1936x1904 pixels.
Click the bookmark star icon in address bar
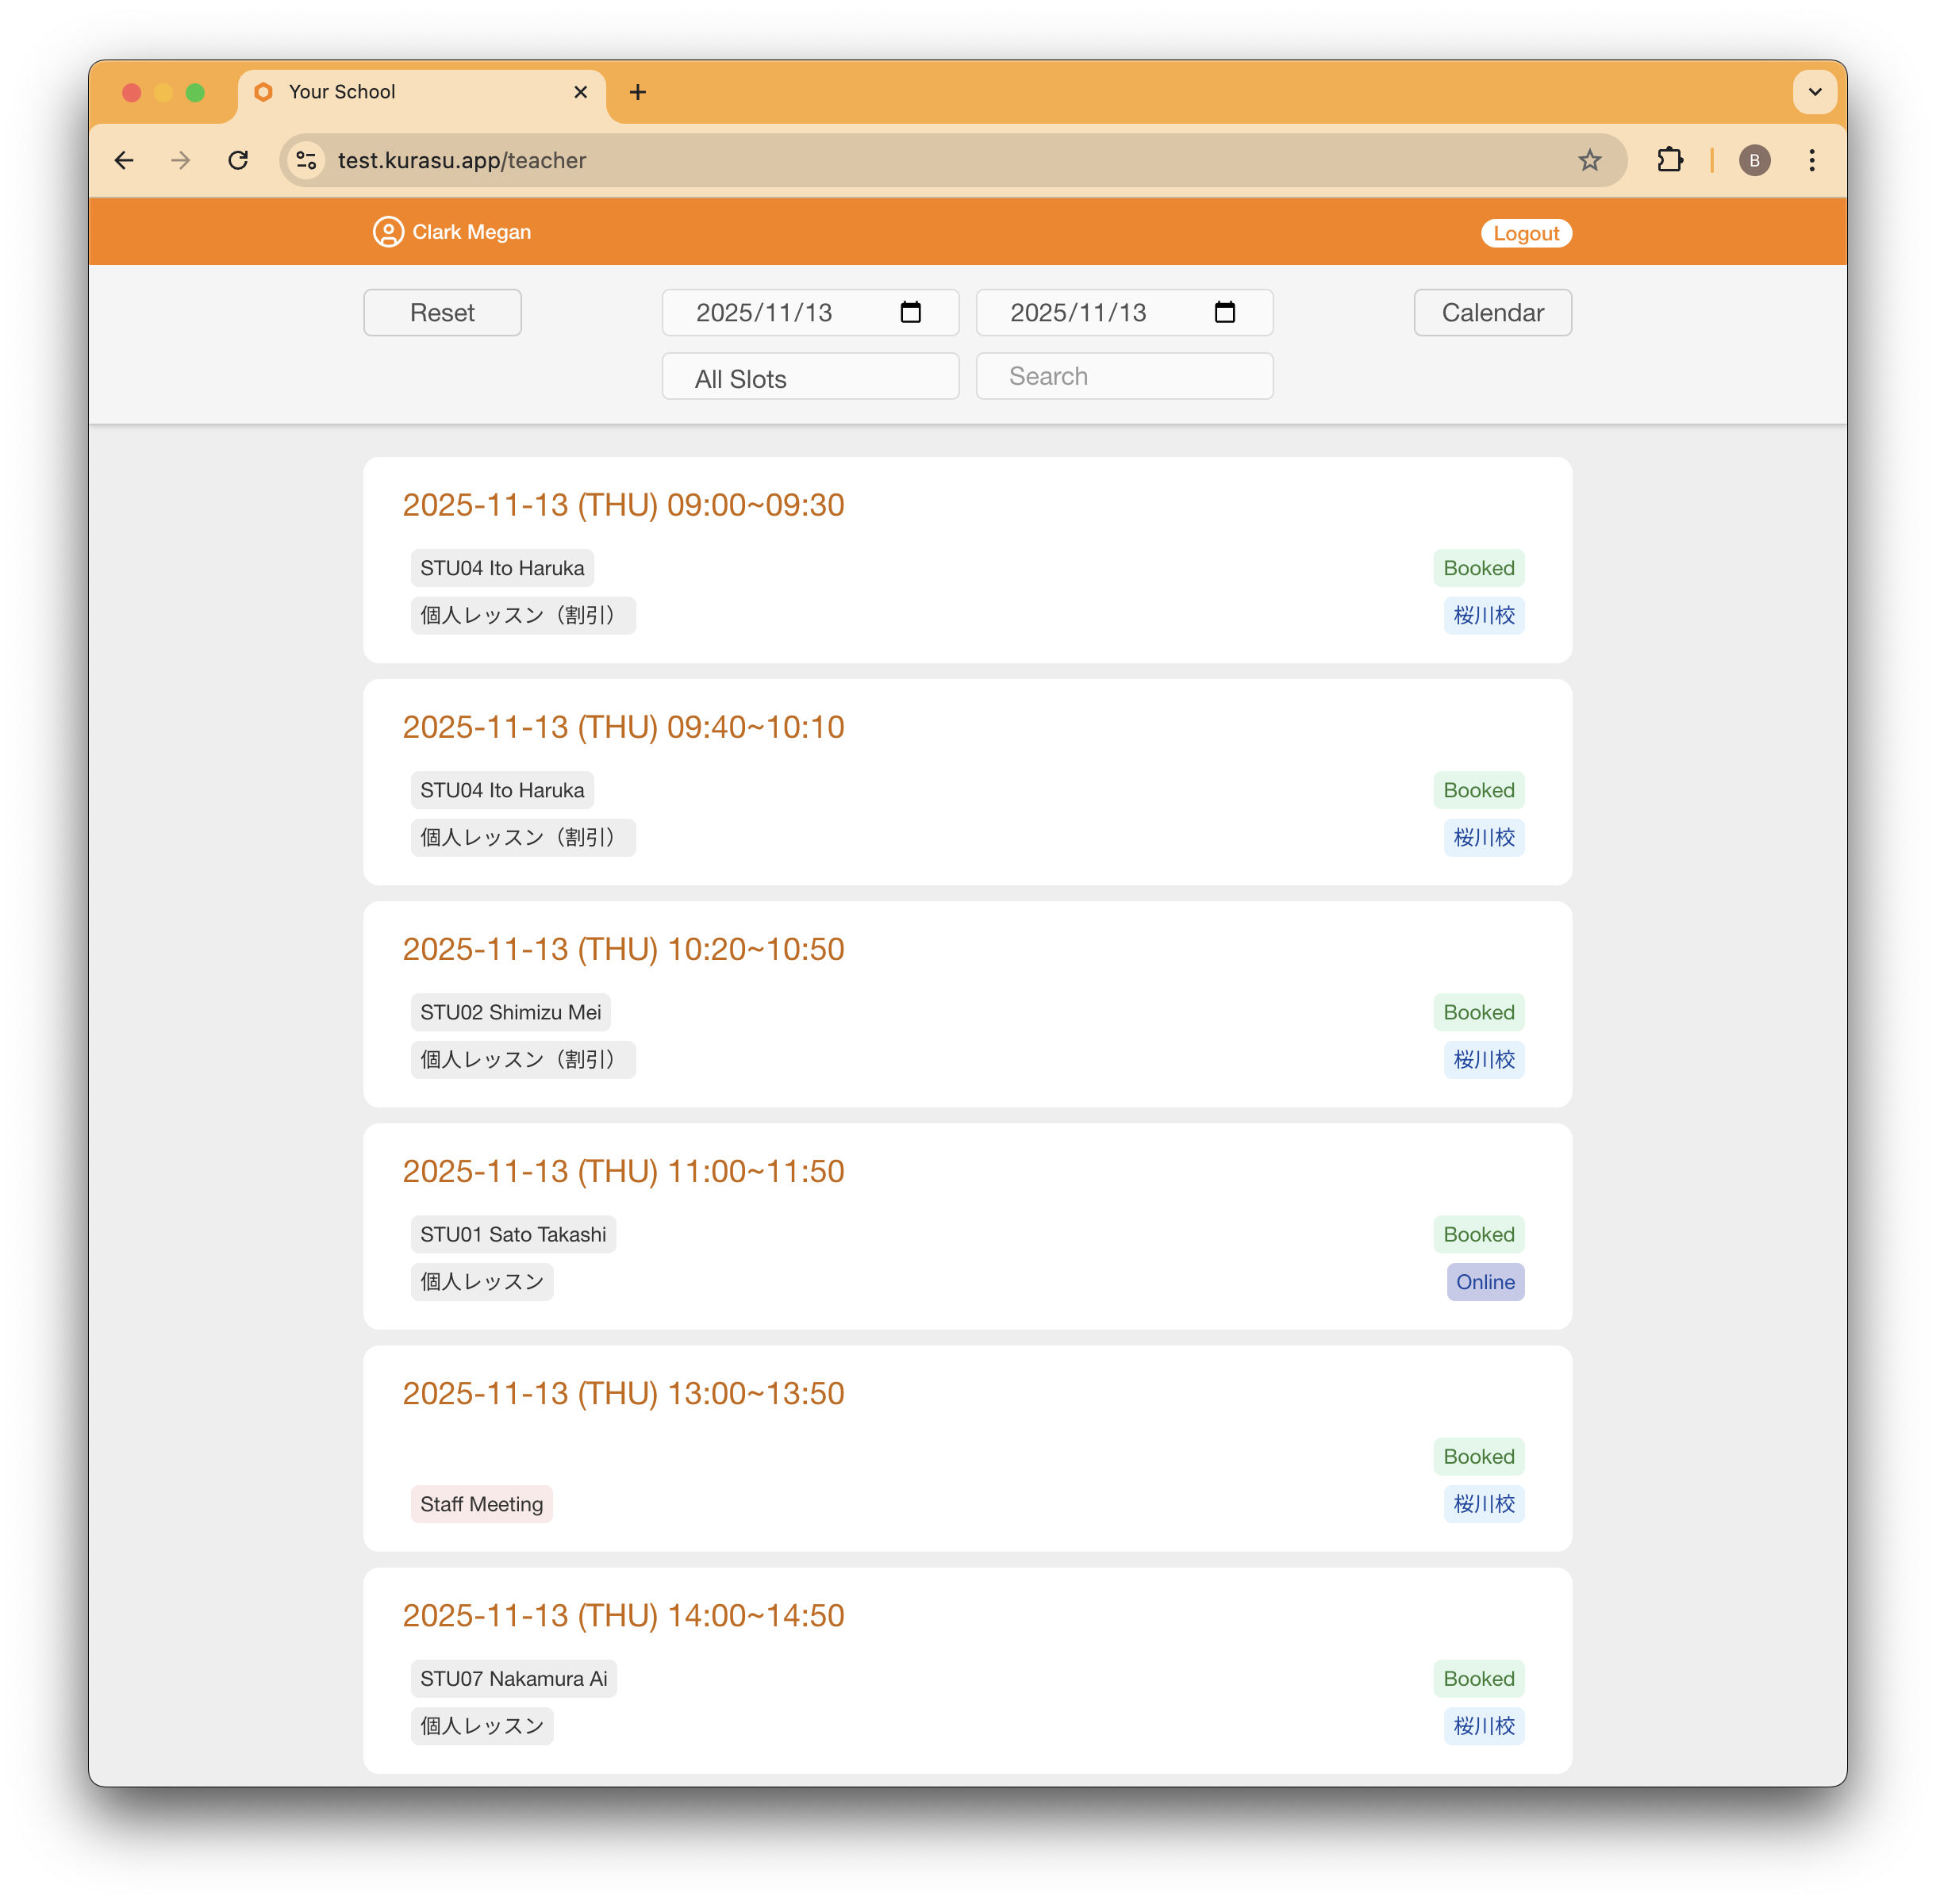pos(1589,160)
